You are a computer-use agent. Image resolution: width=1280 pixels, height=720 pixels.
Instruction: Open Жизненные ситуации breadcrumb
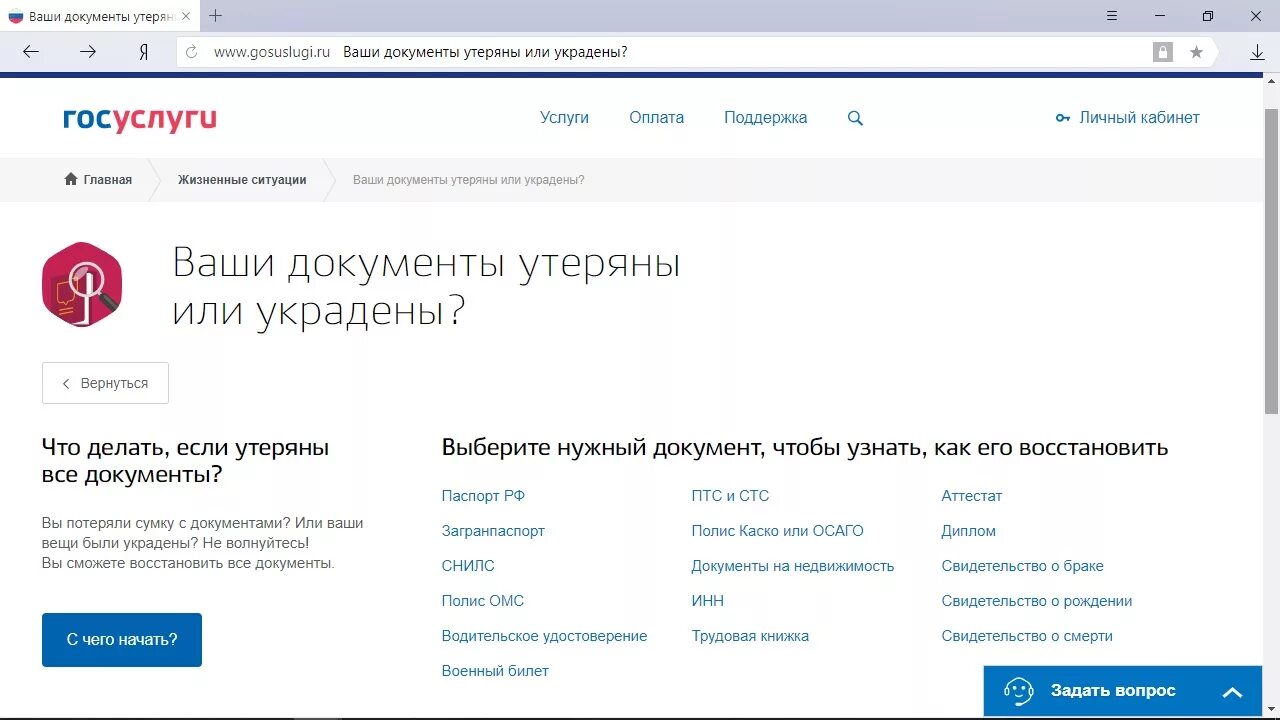tap(242, 180)
